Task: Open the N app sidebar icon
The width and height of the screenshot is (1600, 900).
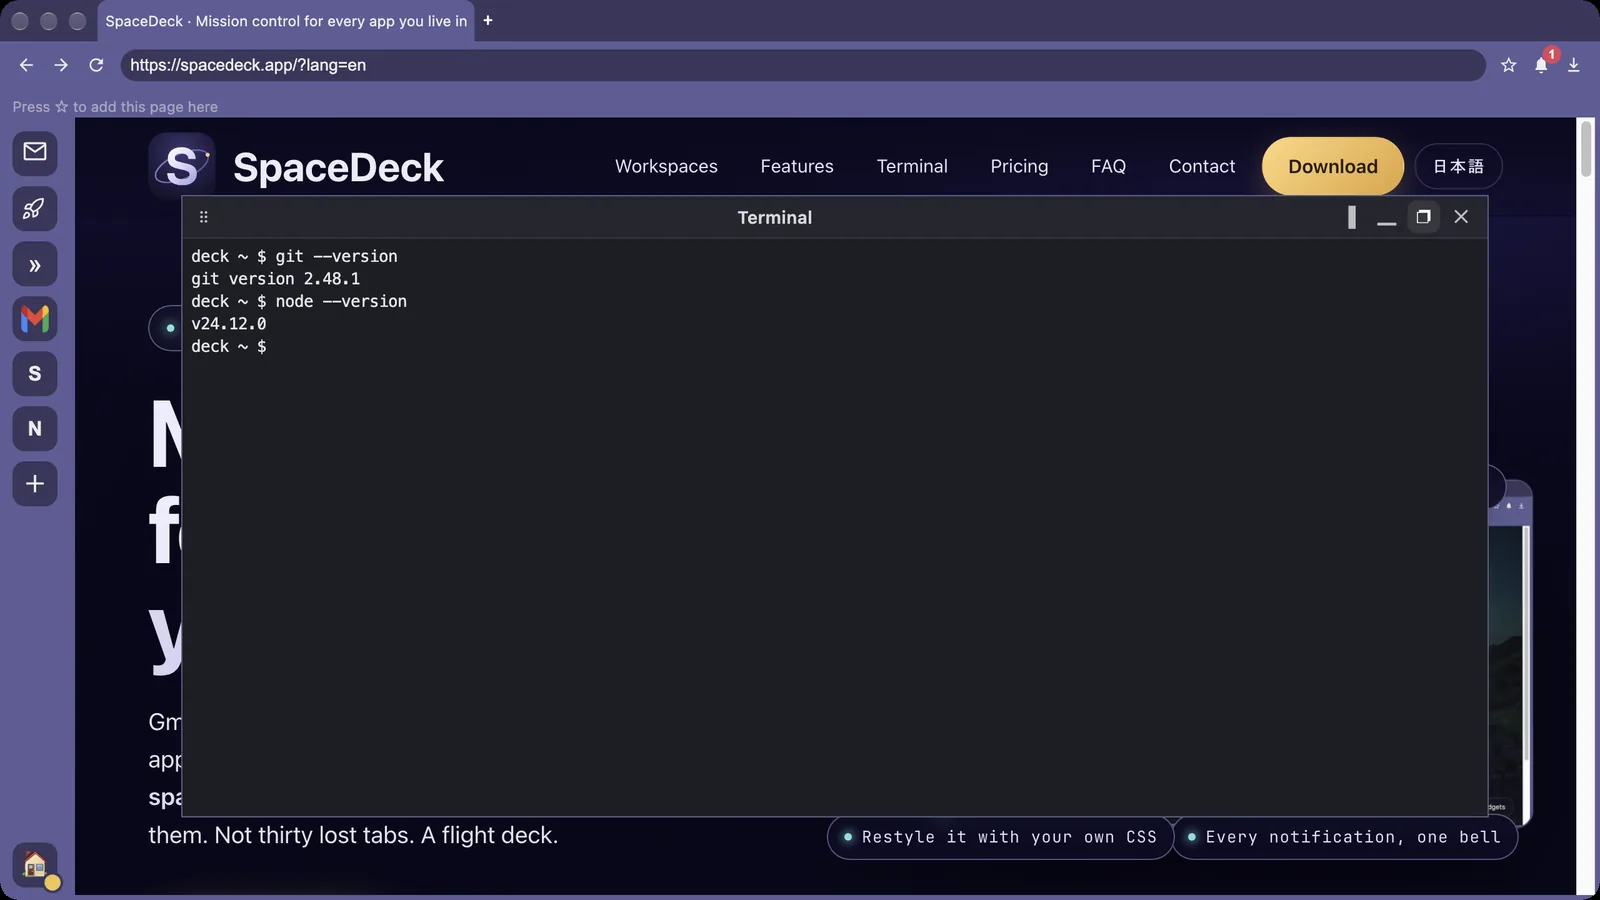Action: point(35,429)
